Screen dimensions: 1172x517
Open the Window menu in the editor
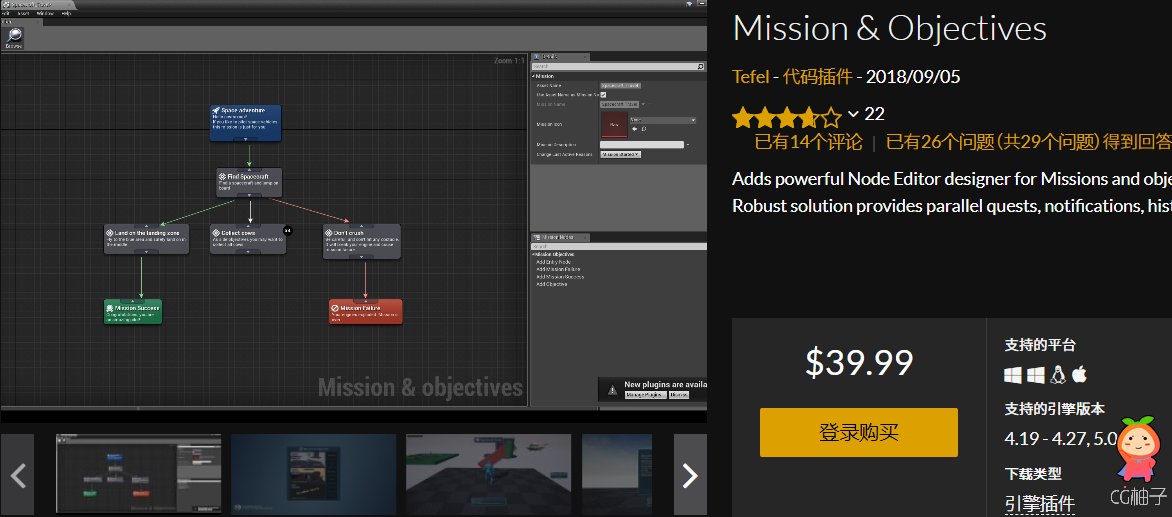pos(45,13)
